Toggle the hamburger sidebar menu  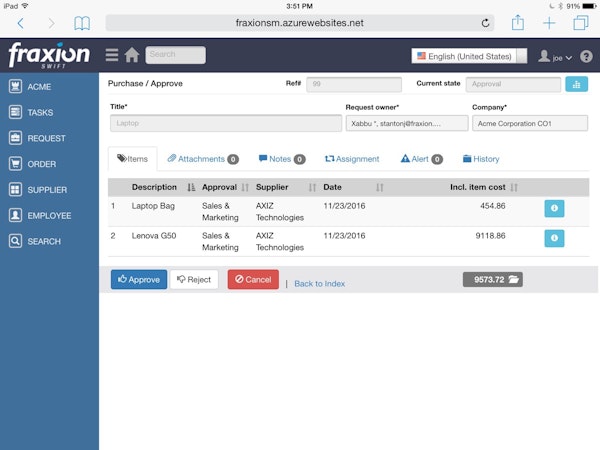[112, 55]
